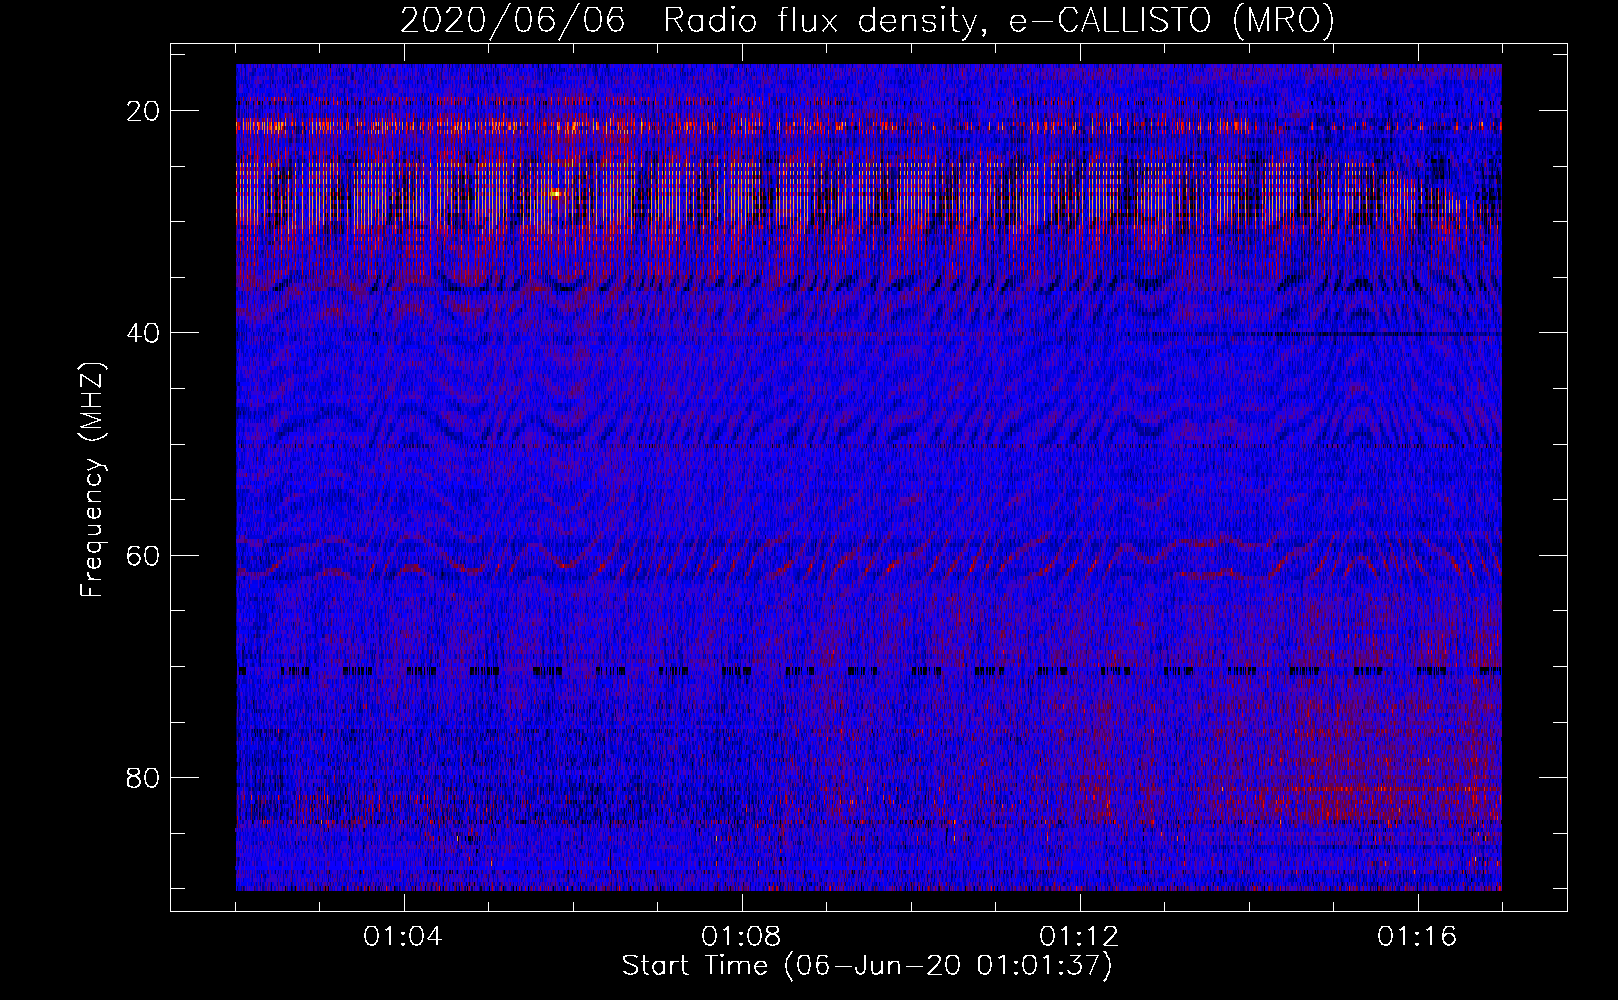Click the words Radio flux density in the title
The width and height of the screenshot is (1618, 1000).
coord(818,20)
